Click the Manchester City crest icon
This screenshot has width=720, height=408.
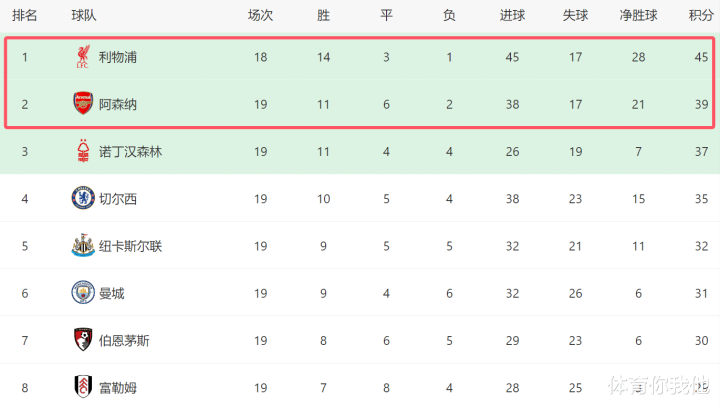point(83,293)
